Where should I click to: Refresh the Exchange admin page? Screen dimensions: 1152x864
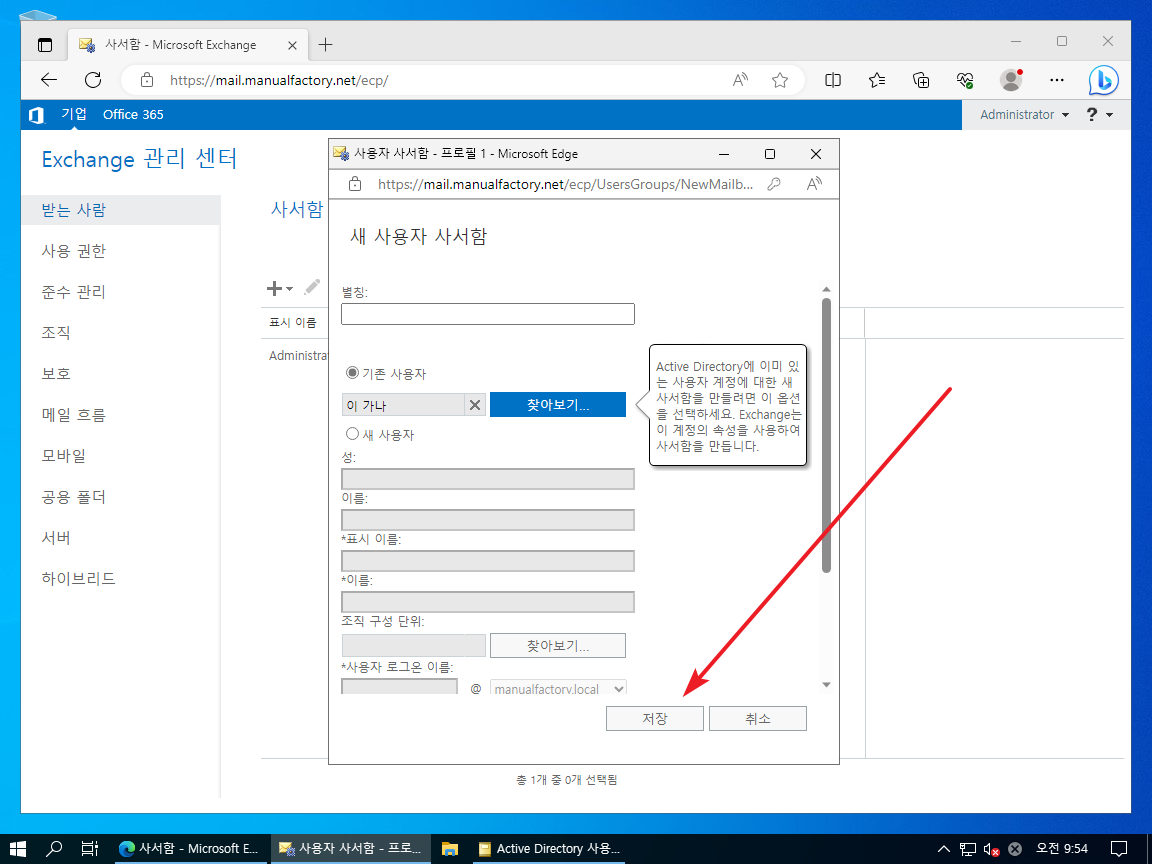[93, 80]
